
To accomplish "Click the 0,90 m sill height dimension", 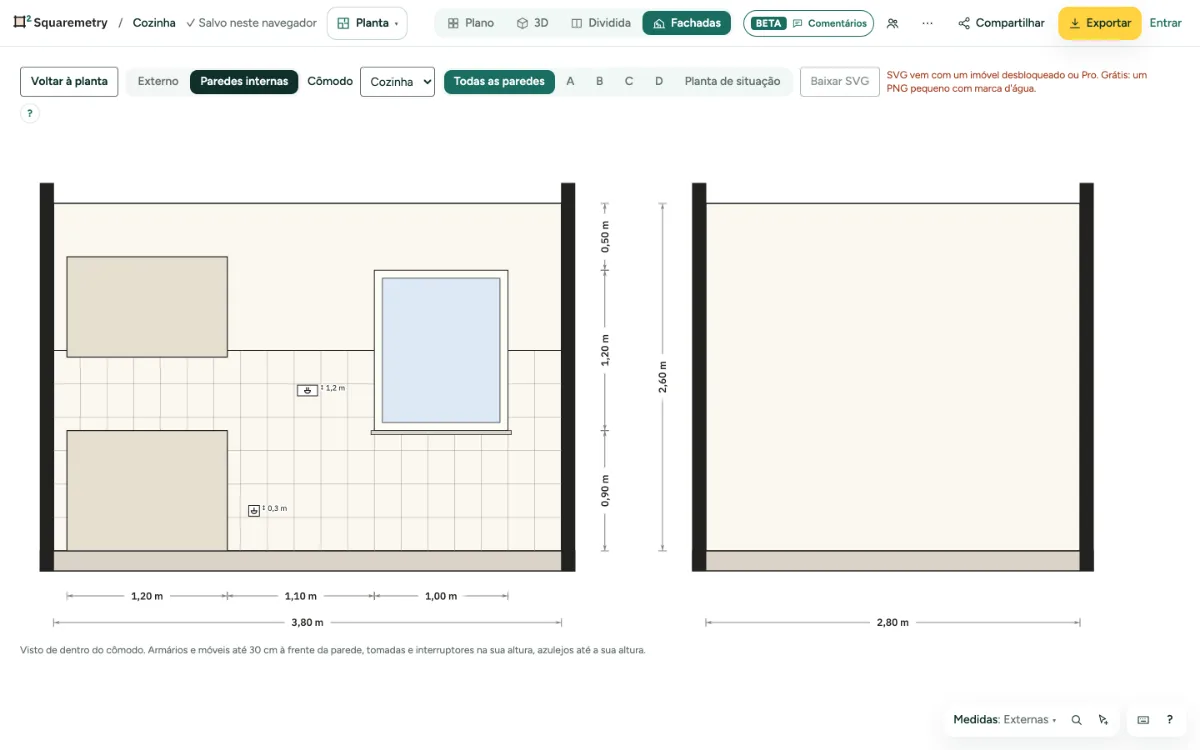I will 605,490.
